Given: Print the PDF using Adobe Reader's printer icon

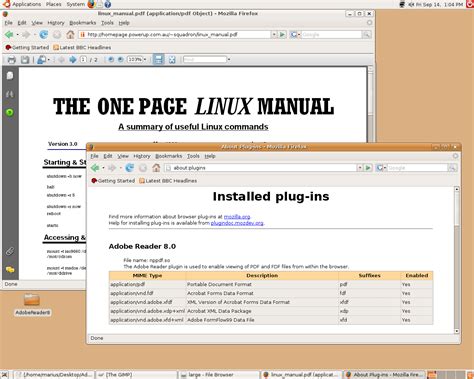Looking at the screenshot, I should tap(12, 60).
